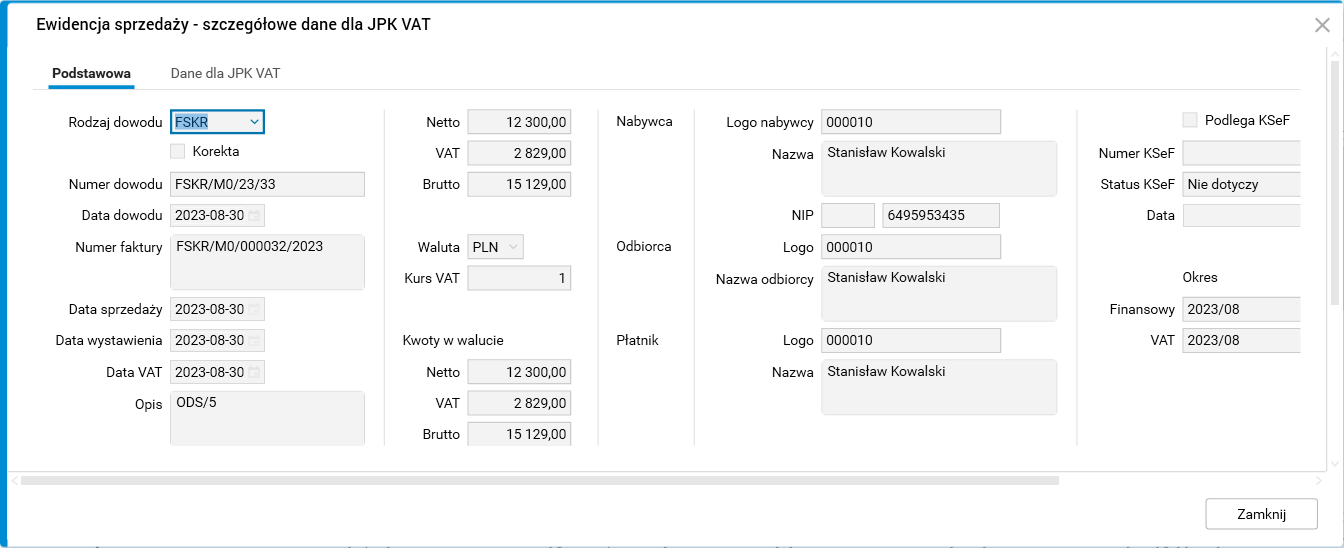
Task: Open the Data VAT calendar picker
Action: (255, 372)
